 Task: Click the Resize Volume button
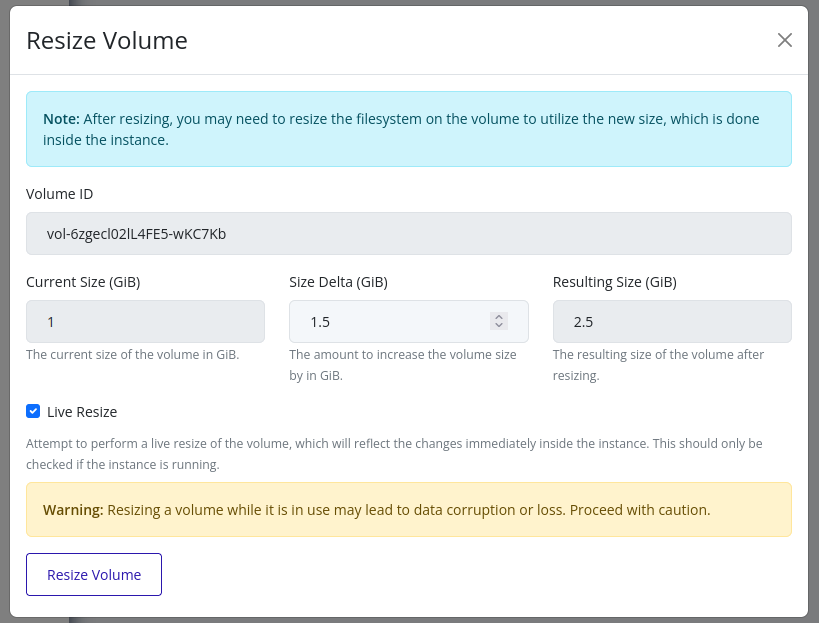tap(94, 574)
